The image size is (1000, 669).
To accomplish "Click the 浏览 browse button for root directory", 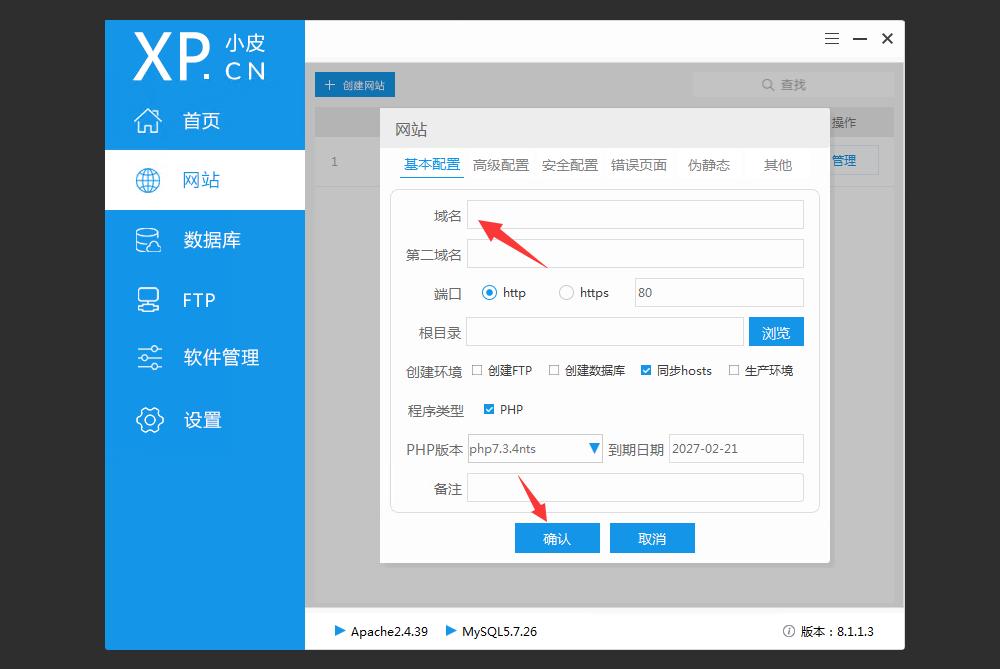I will (x=775, y=331).
